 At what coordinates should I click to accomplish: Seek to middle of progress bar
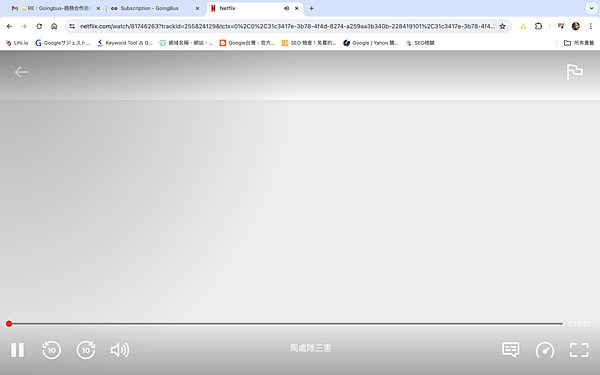coord(285,324)
